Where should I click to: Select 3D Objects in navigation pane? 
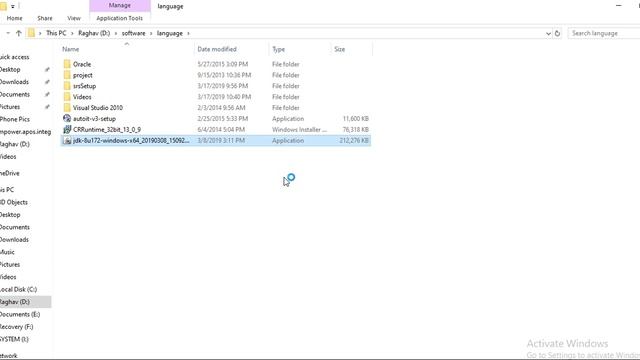click(14, 202)
